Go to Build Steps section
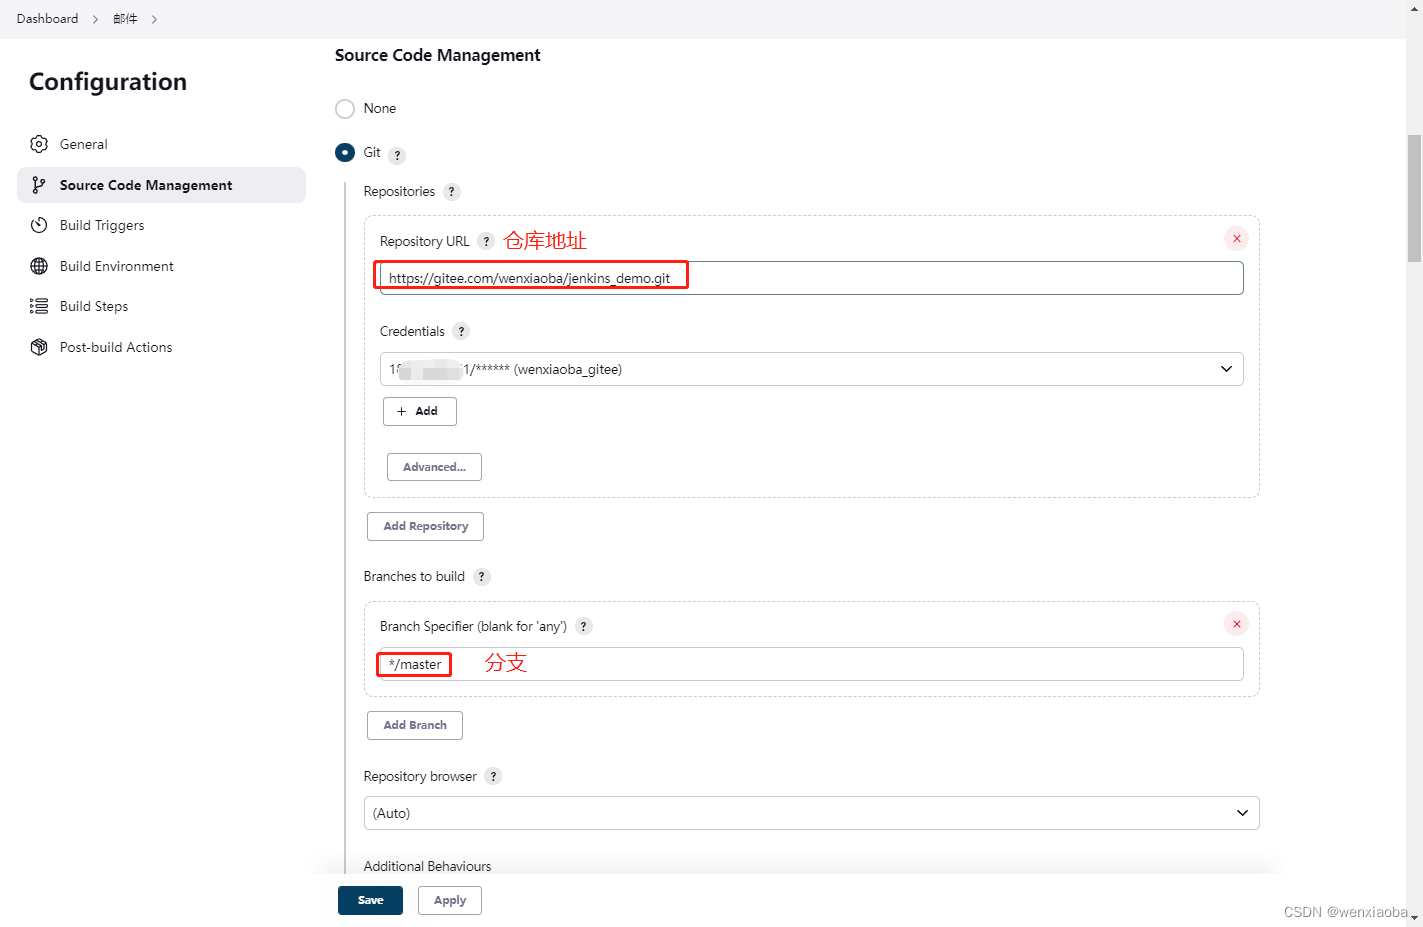Screen dimensions: 1423x927 click(161, 306)
